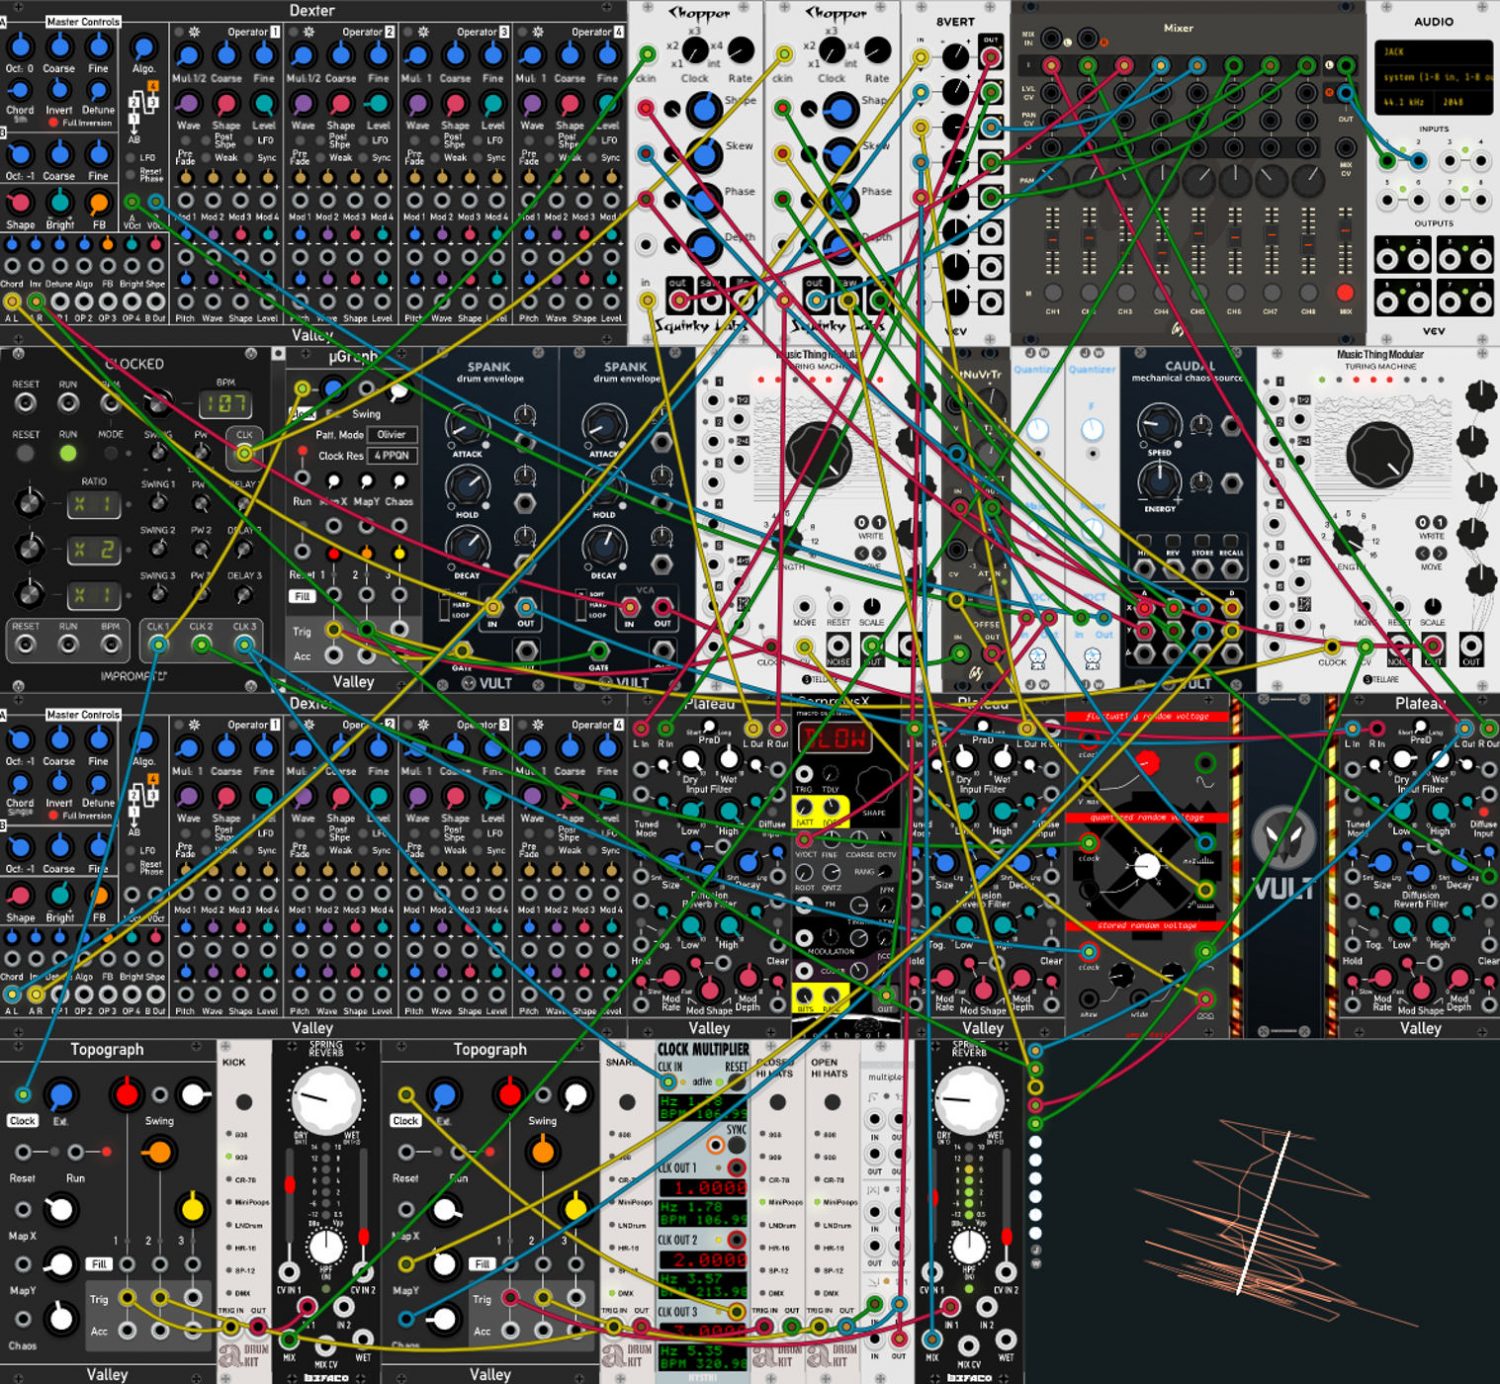This screenshot has width=1500, height=1384.
Task: Toggle Full Inversion on the bottom Dexter
Action: coord(53,816)
